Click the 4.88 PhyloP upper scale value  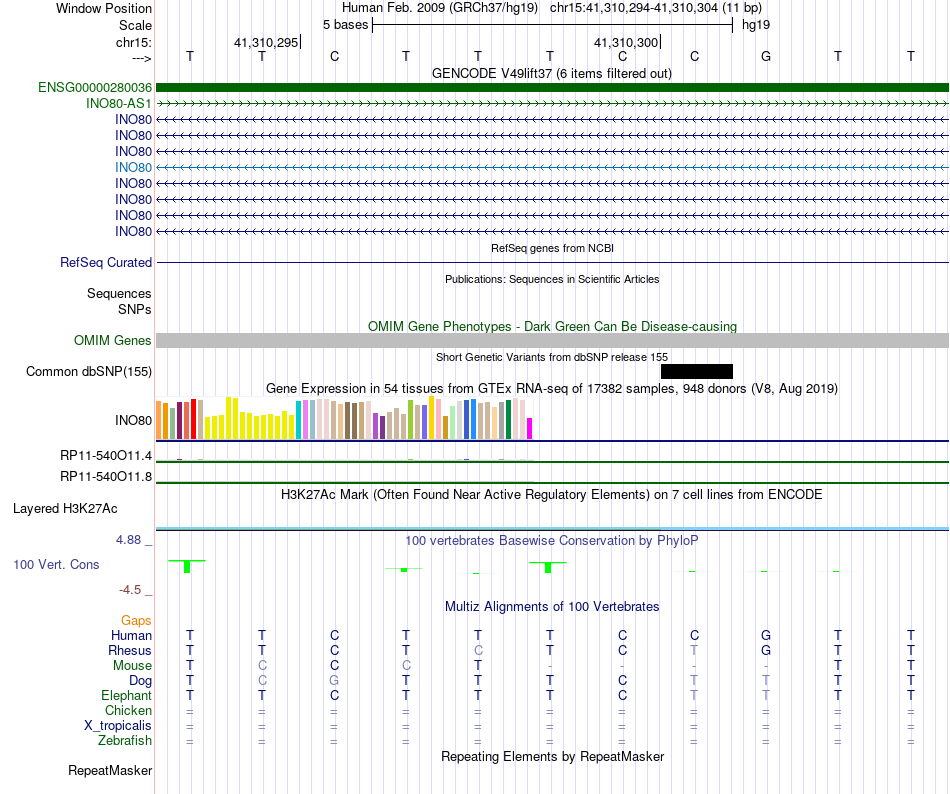tap(129, 540)
